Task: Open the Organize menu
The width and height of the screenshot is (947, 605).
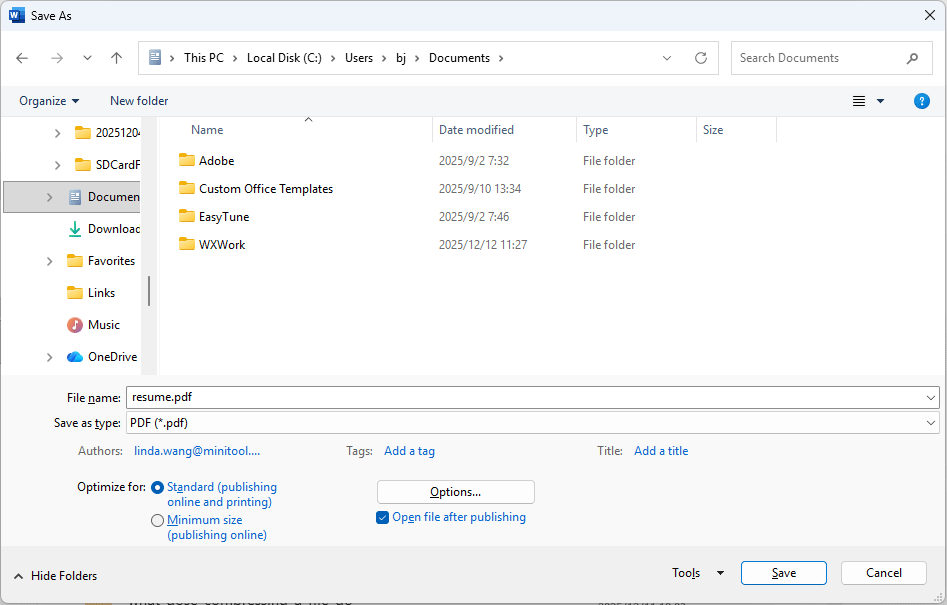Action: coord(48,101)
